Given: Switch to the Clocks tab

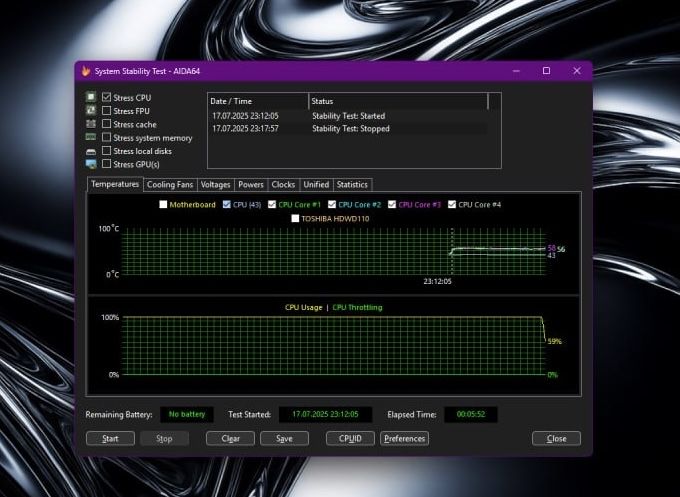Looking at the screenshot, I should (283, 185).
